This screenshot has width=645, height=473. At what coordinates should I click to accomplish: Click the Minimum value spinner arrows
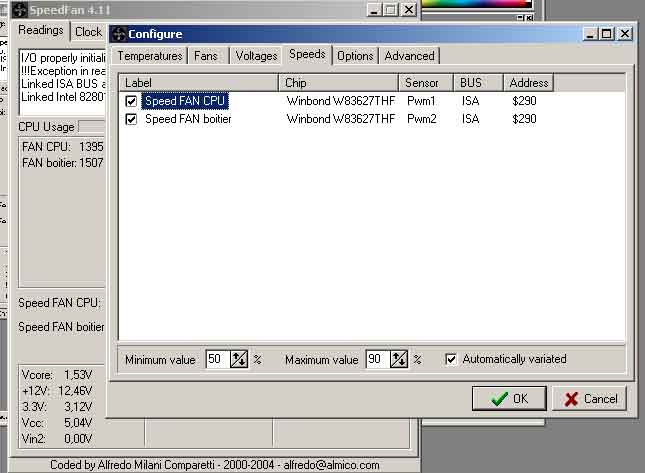pyautogui.click(x=239, y=359)
